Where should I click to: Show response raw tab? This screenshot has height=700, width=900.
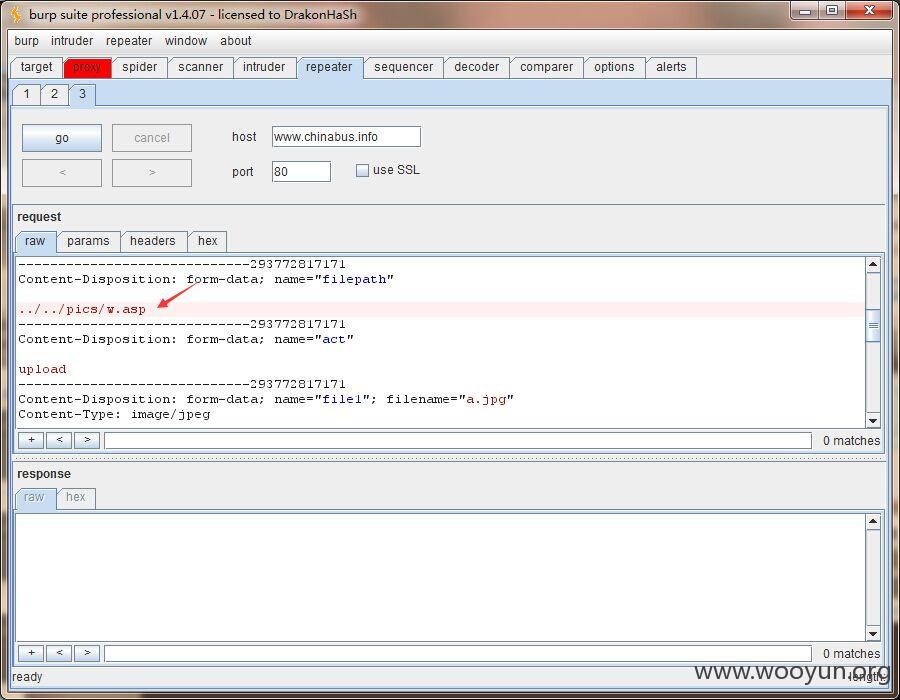[34, 497]
